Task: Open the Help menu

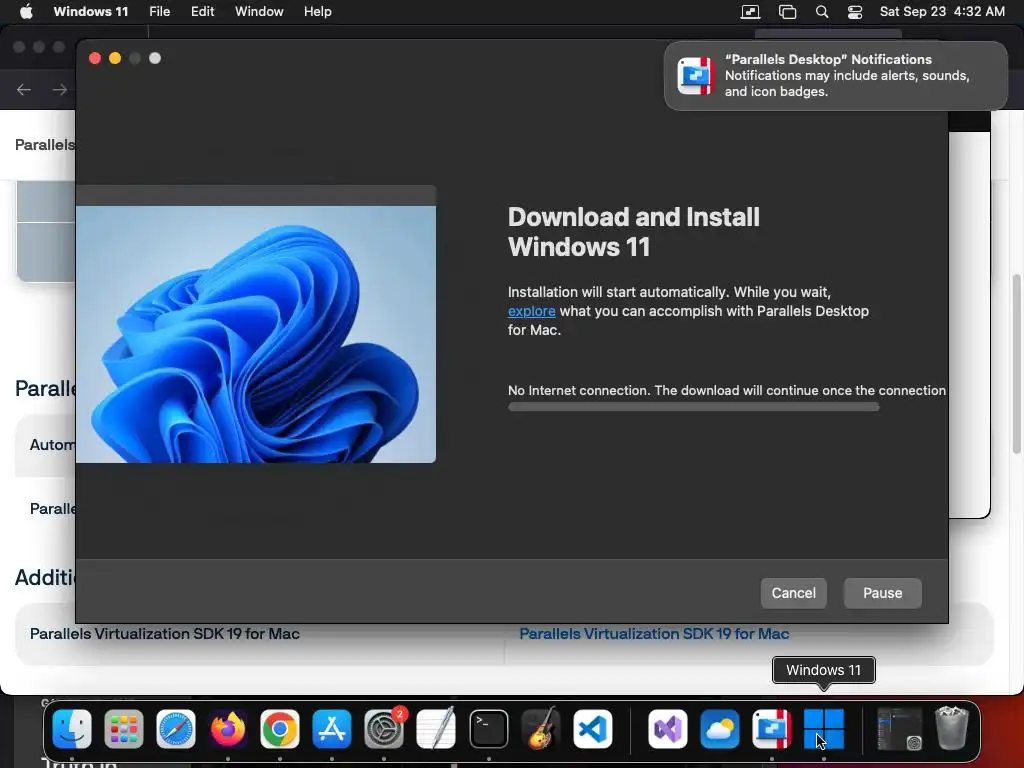Action: coord(317,11)
